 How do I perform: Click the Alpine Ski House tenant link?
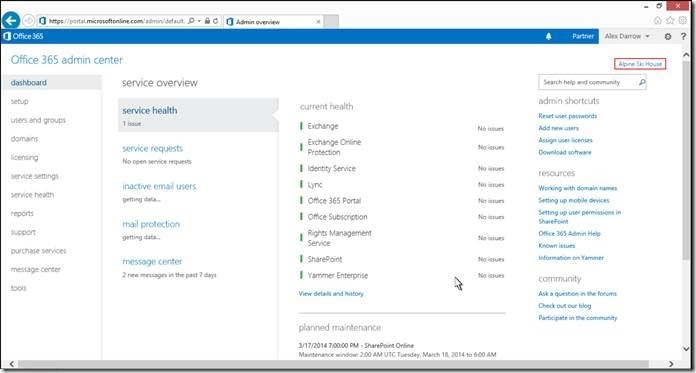pos(640,64)
